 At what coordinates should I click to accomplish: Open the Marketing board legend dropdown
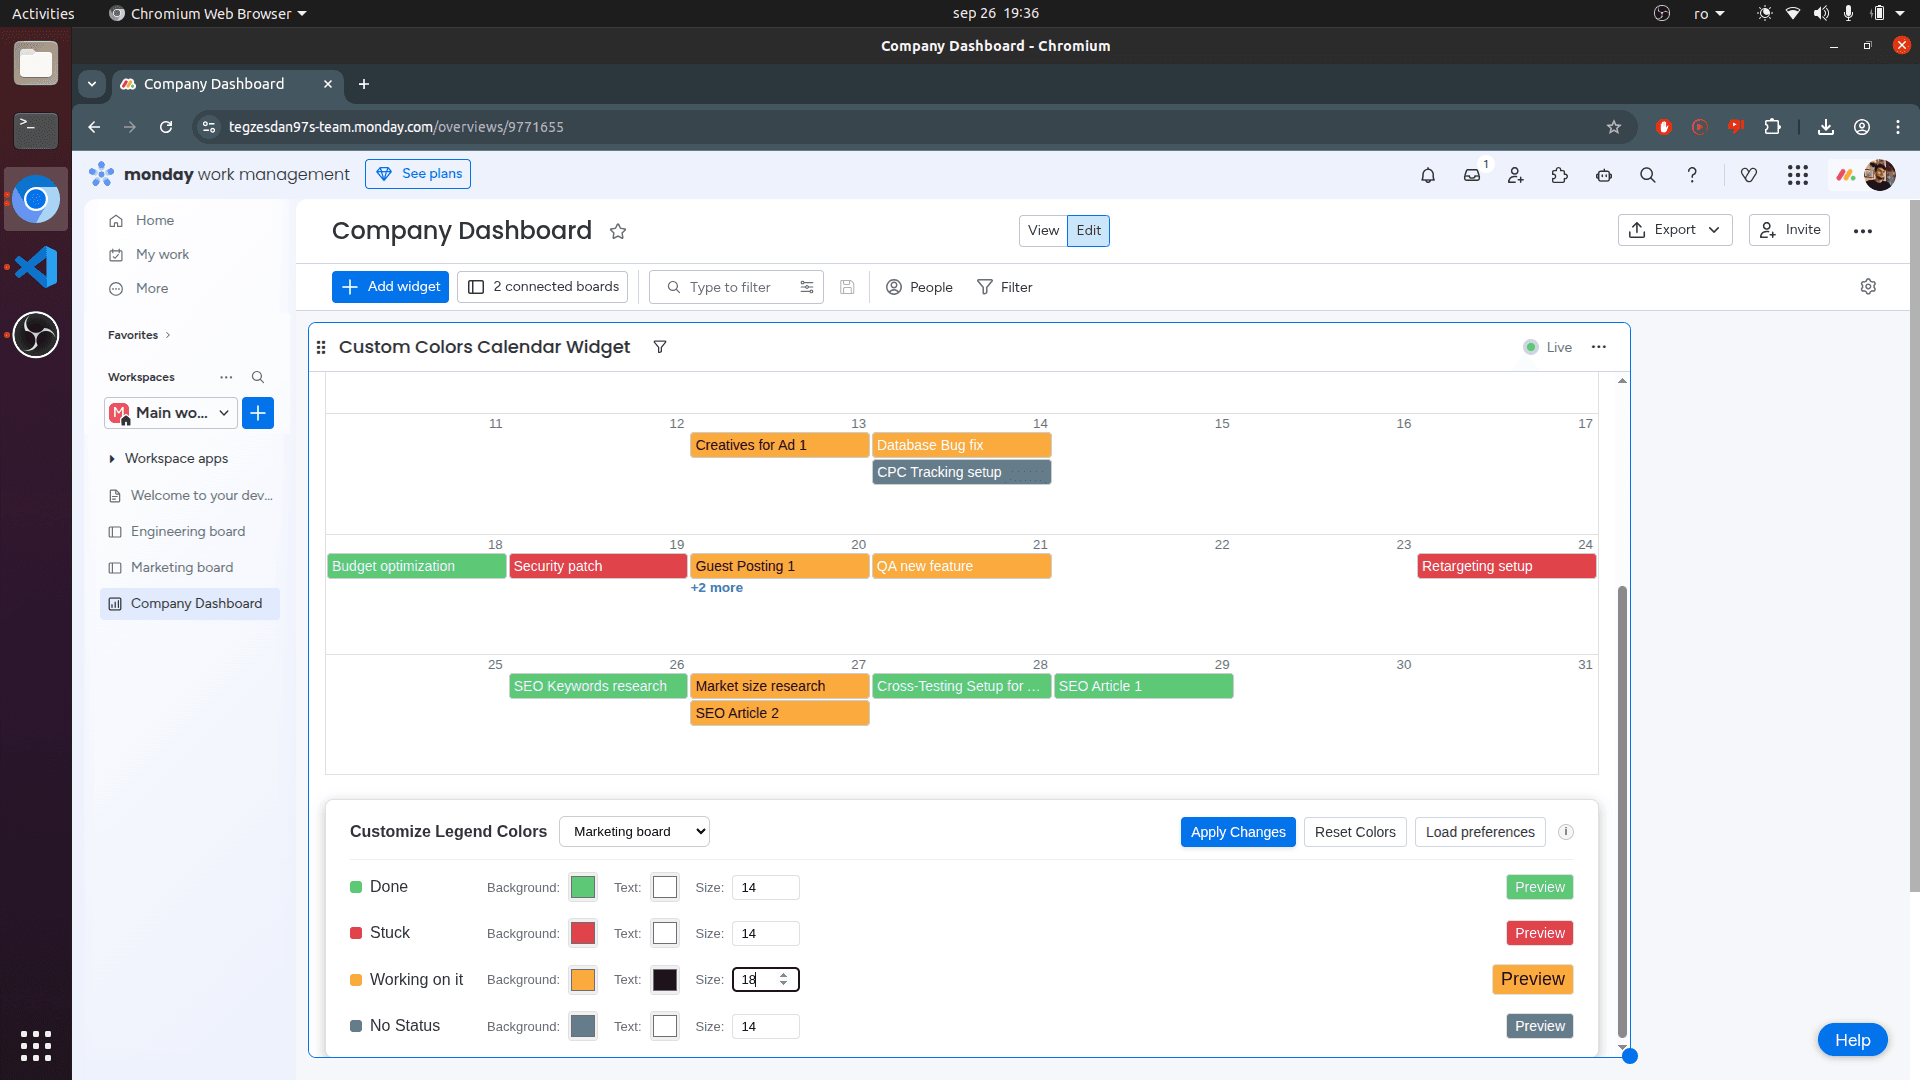(x=634, y=831)
